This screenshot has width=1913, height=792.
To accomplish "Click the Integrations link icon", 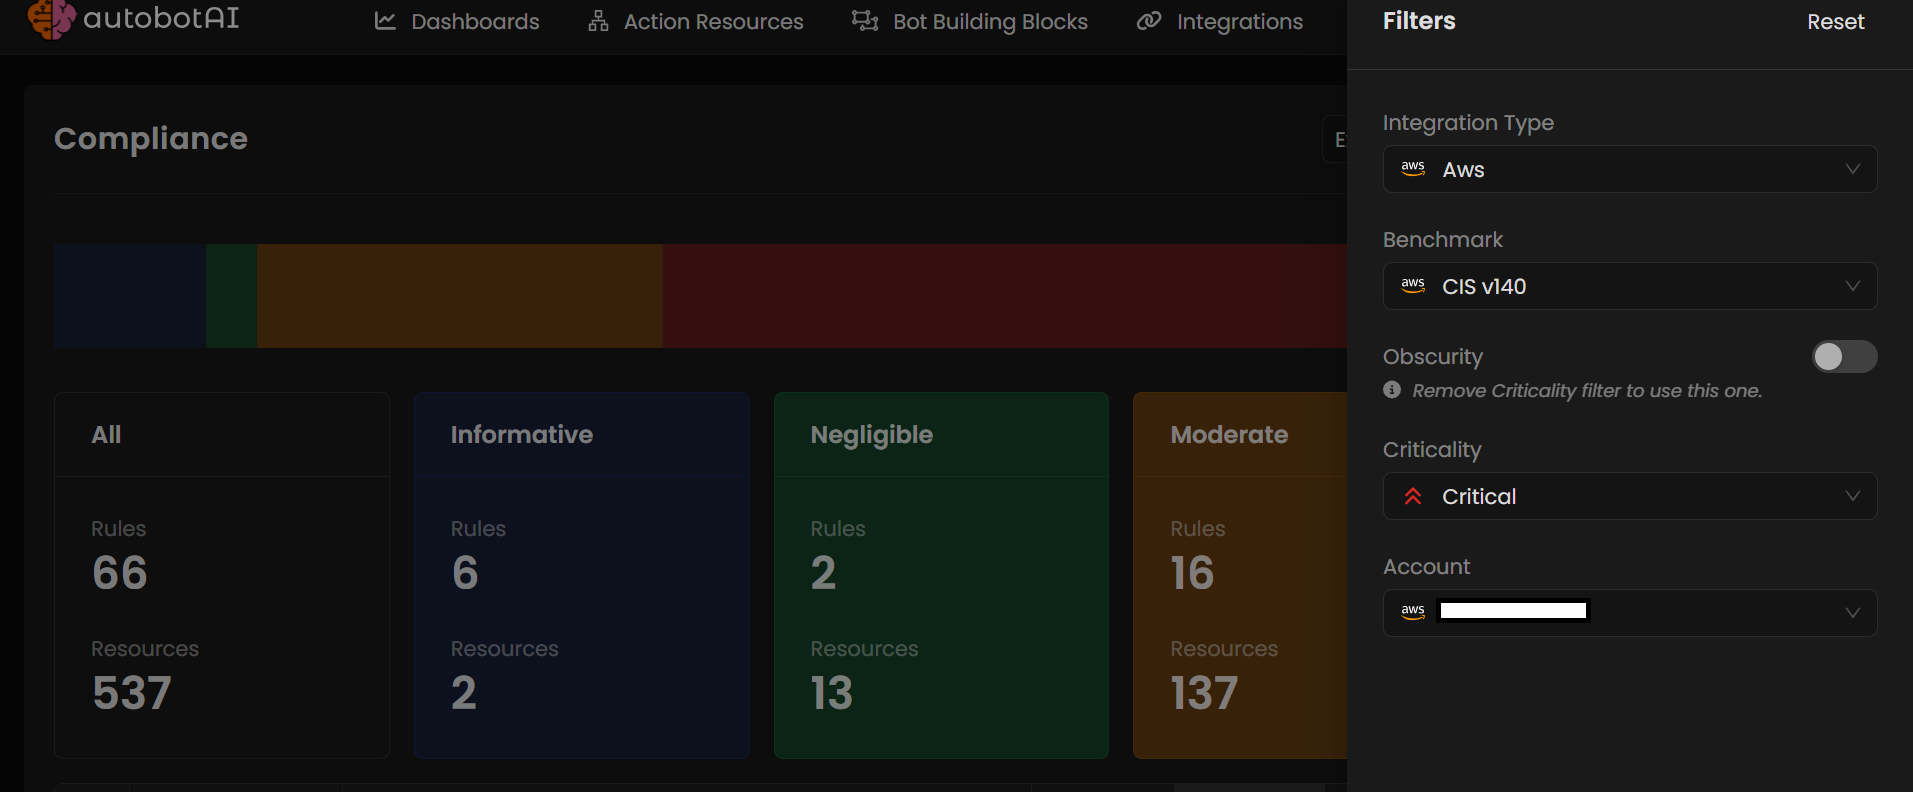I will click(1149, 21).
